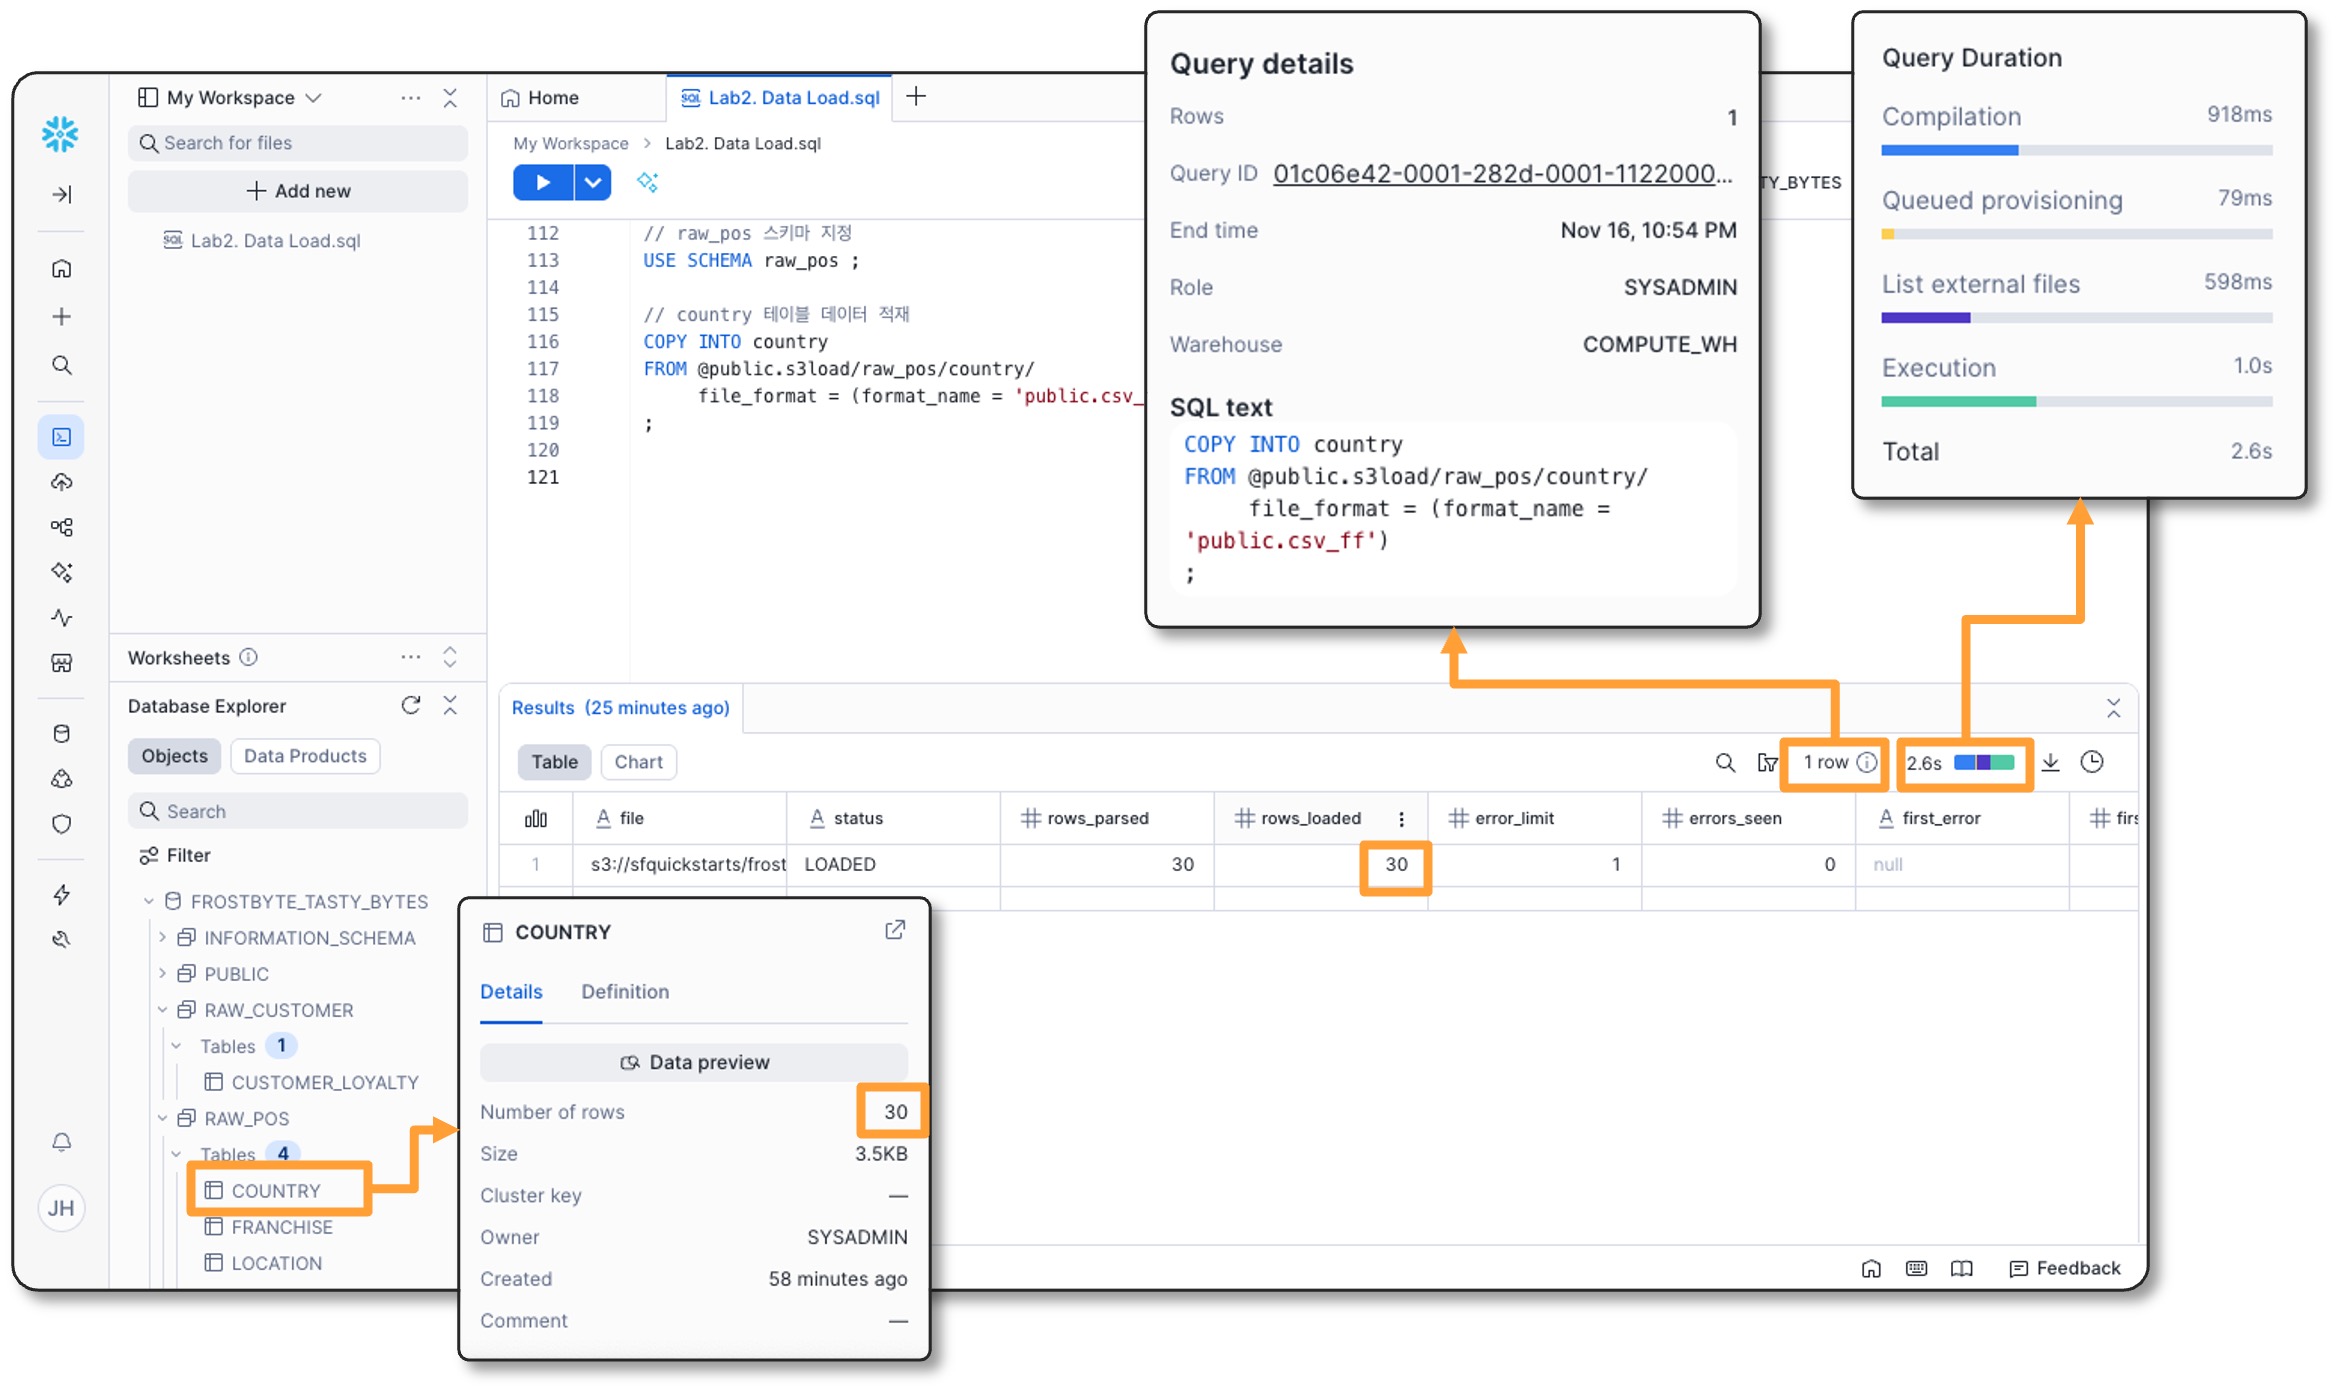Expand the PUBLIC schema node
This screenshot has width=2337, height=1393.
162,973
